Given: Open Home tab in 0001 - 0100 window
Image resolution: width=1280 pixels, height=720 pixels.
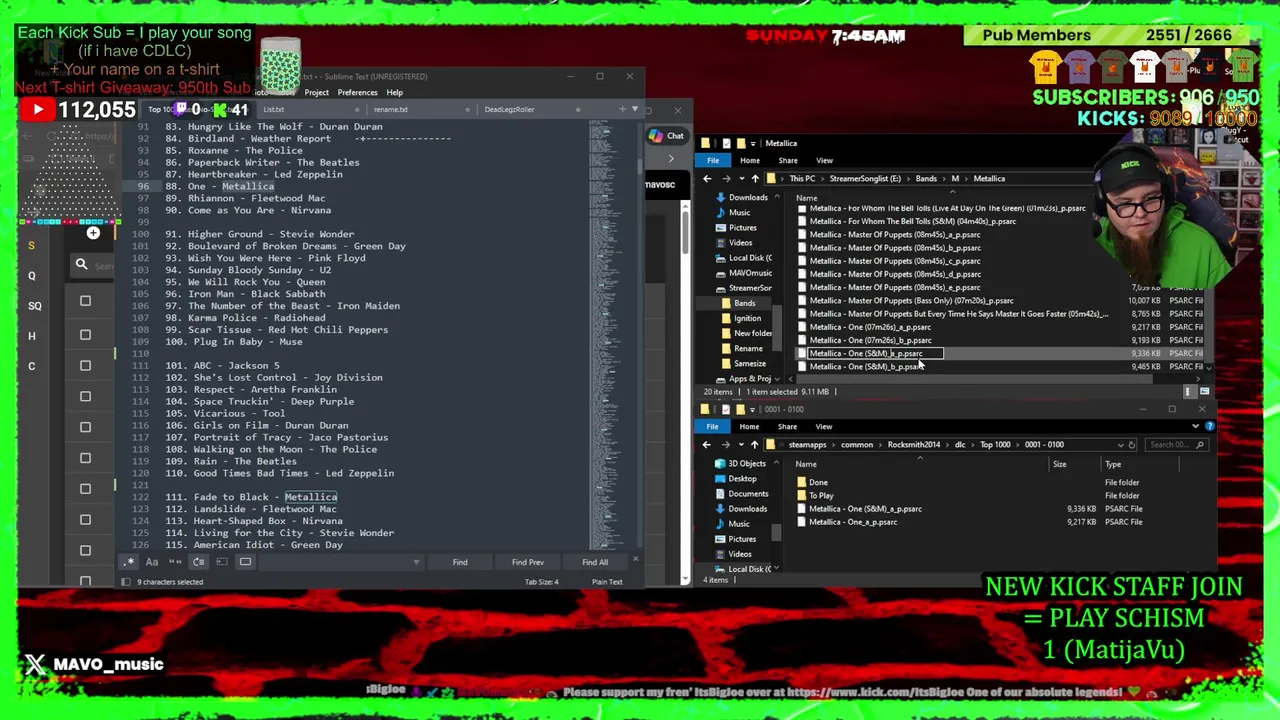Looking at the screenshot, I should coord(749,426).
